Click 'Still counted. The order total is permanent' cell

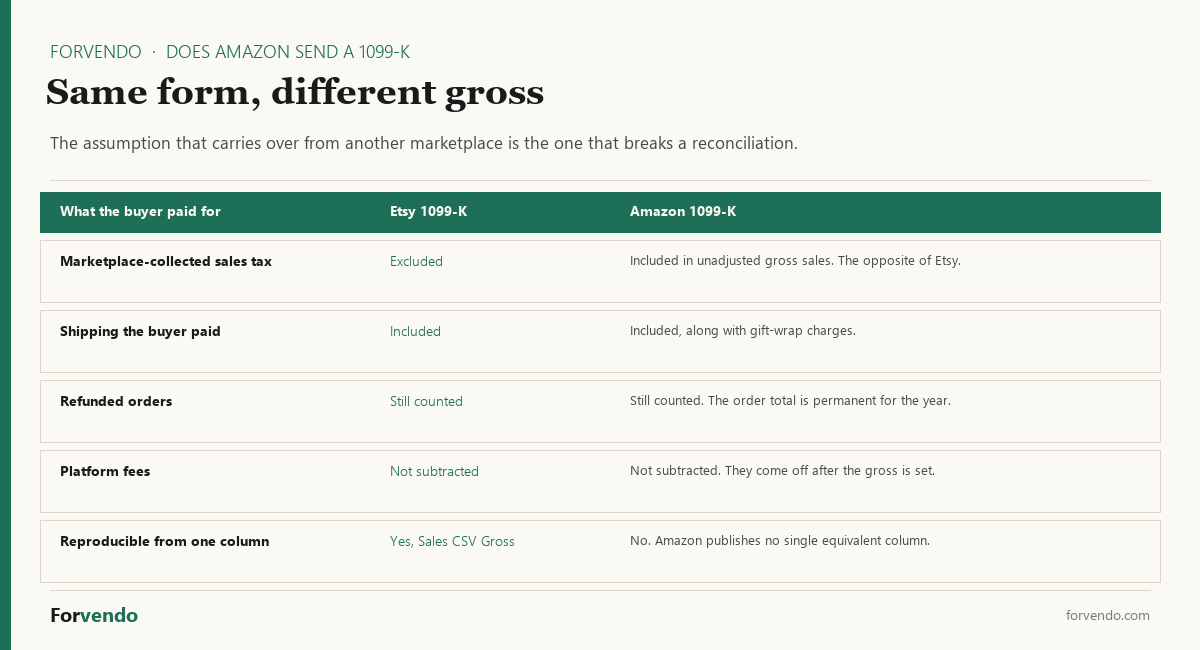coord(790,401)
